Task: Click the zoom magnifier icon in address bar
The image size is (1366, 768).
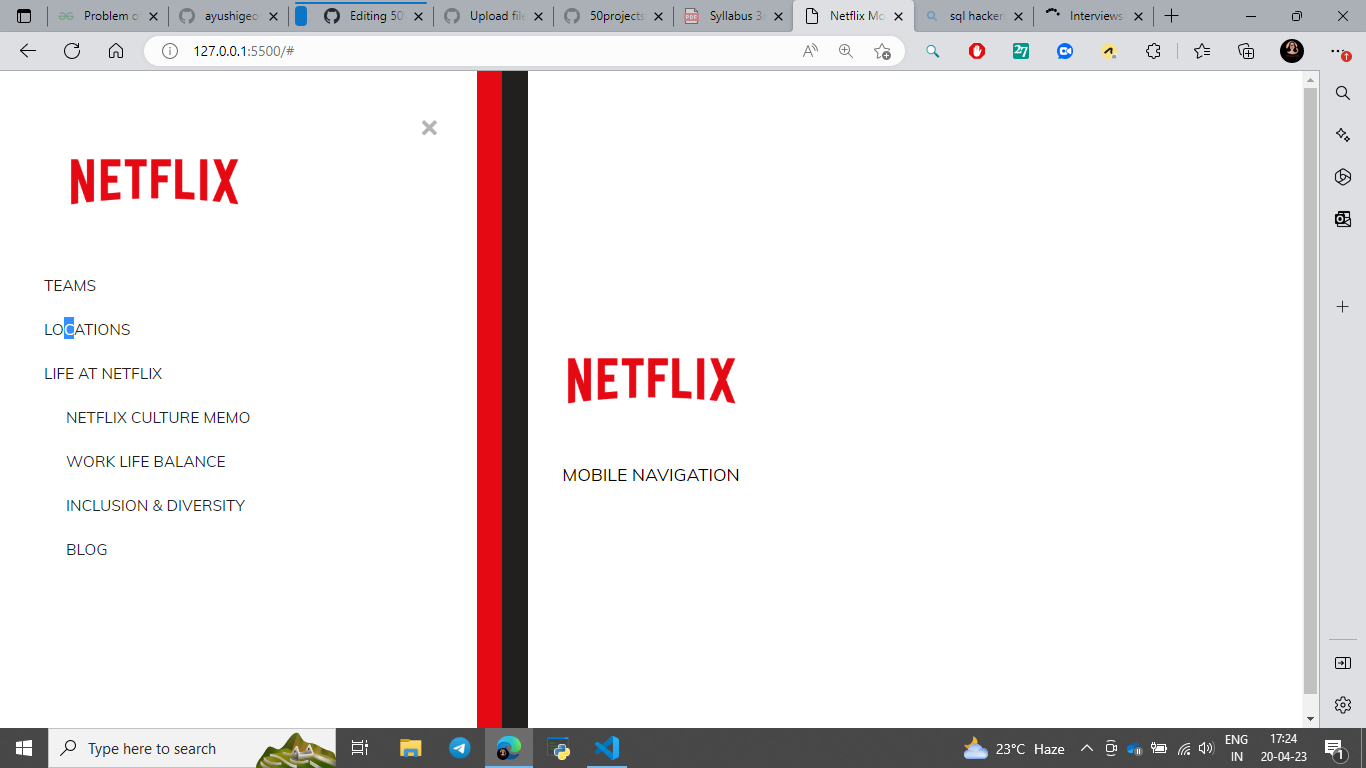Action: click(846, 51)
